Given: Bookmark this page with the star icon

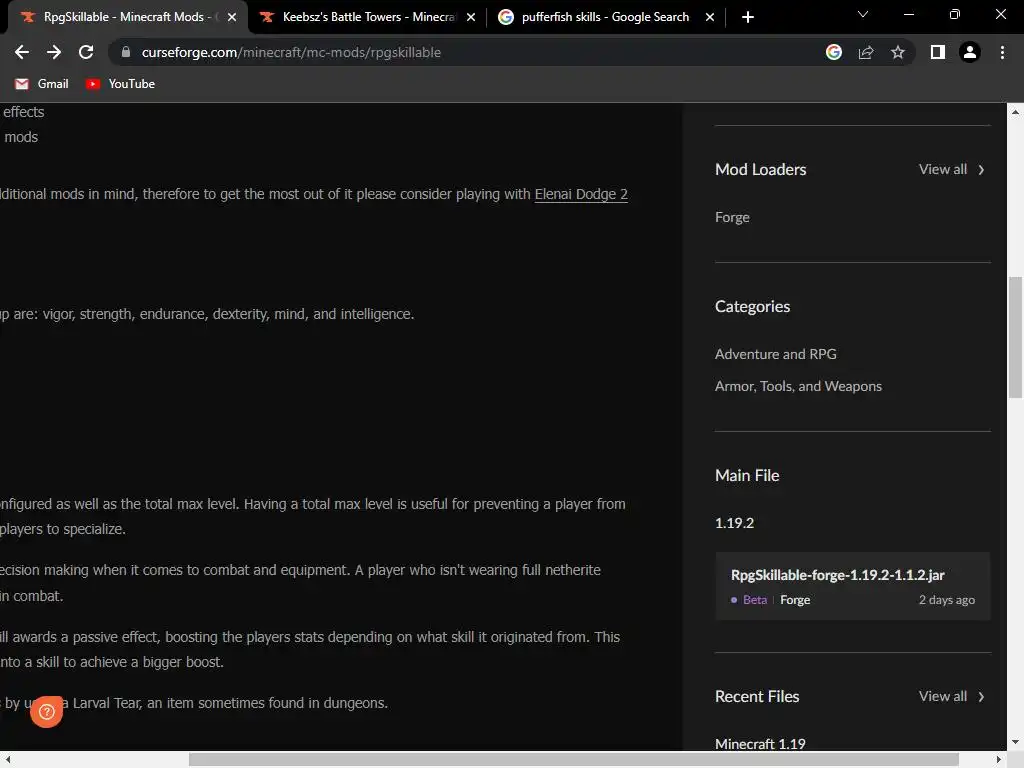Looking at the screenshot, I should [898, 52].
